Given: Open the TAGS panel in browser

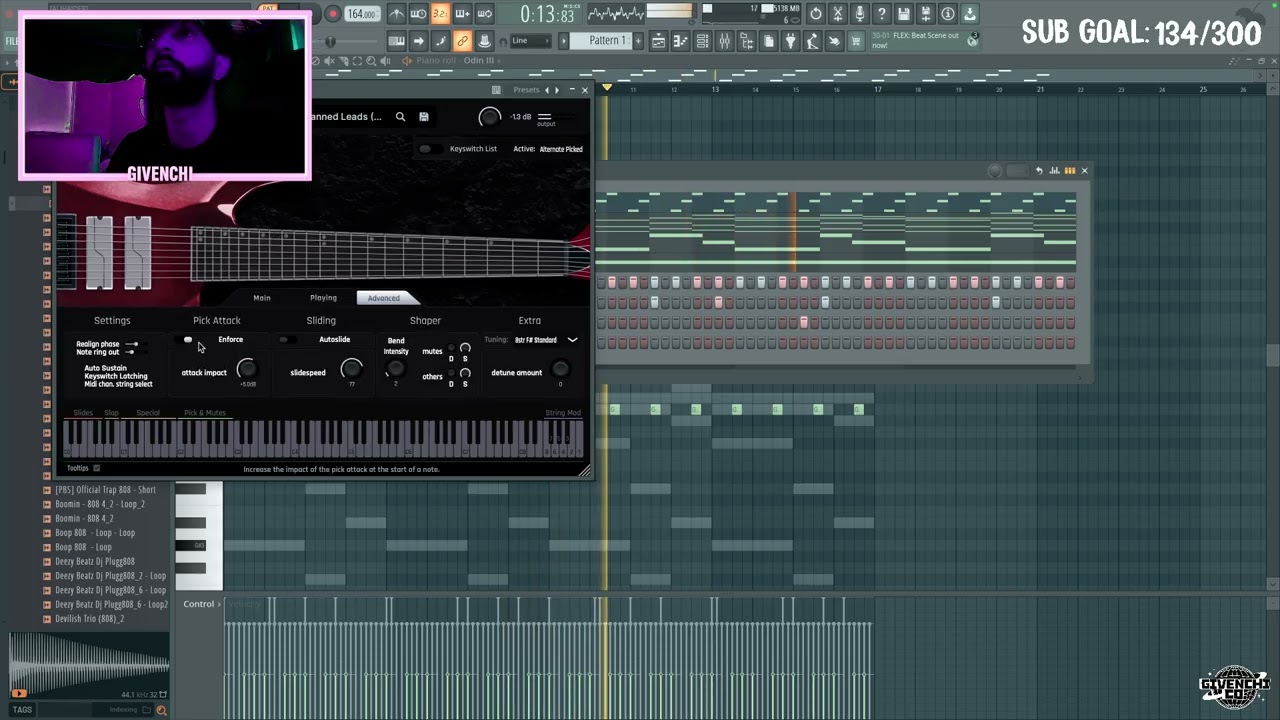Looking at the screenshot, I should click(22, 710).
